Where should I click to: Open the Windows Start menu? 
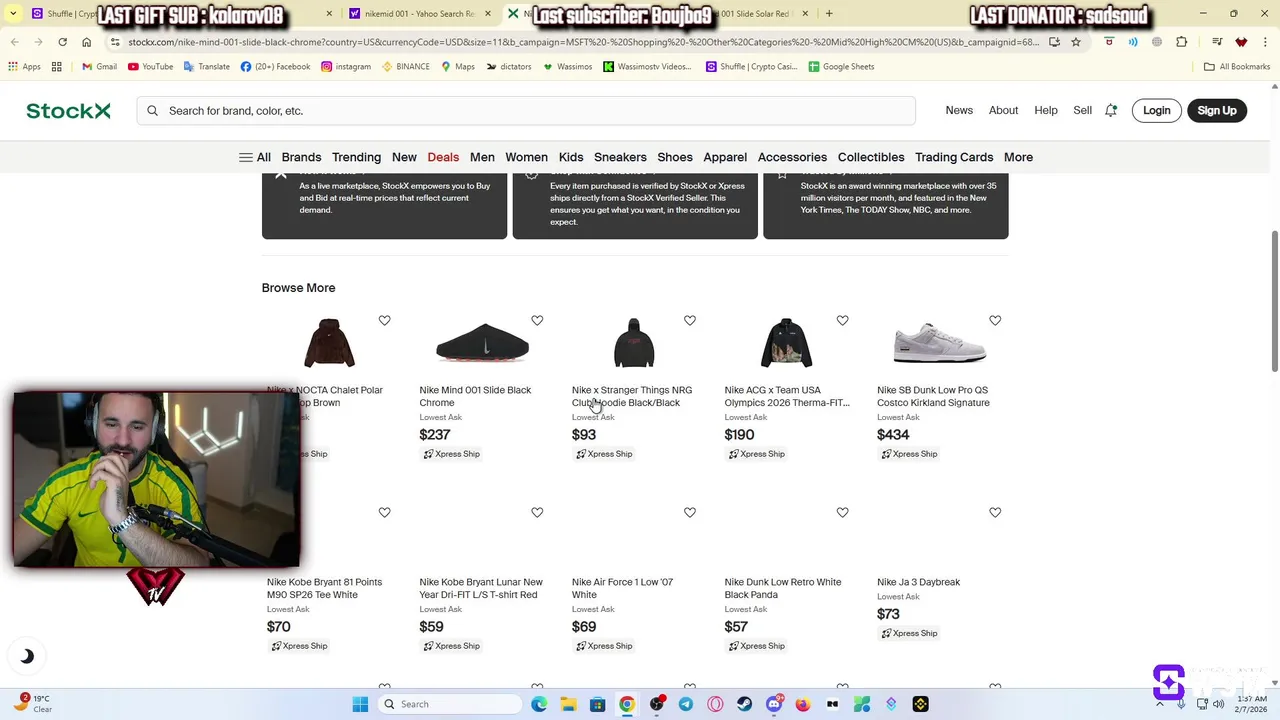point(360,704)
